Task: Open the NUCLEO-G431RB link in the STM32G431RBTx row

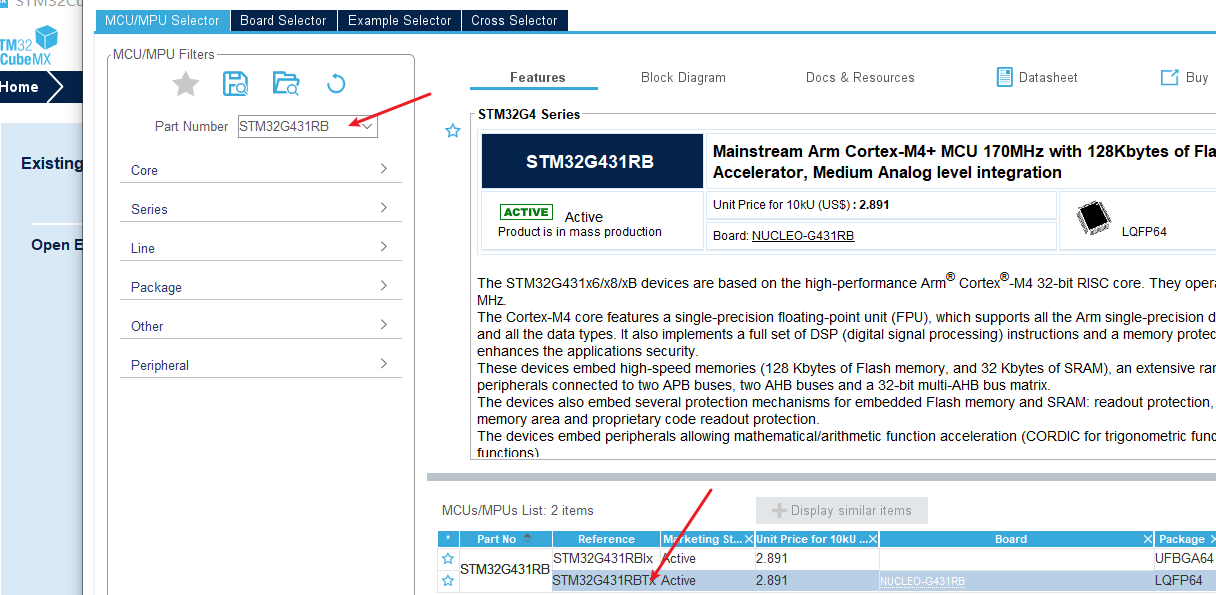Action: click(922, 581)
